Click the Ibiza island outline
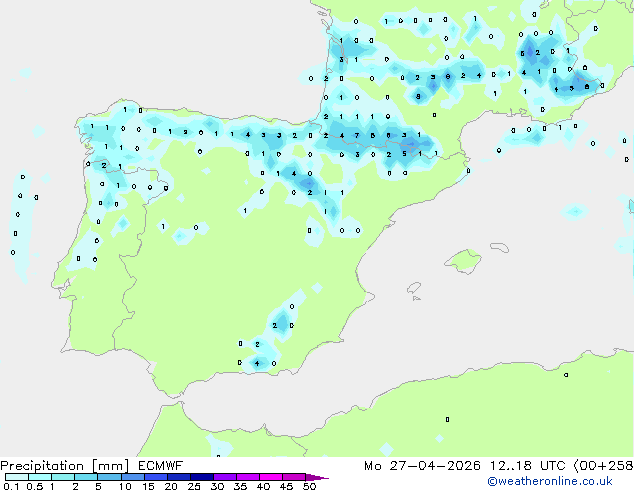The width and height of the screenshot is (634, 490). pos(414,288)
